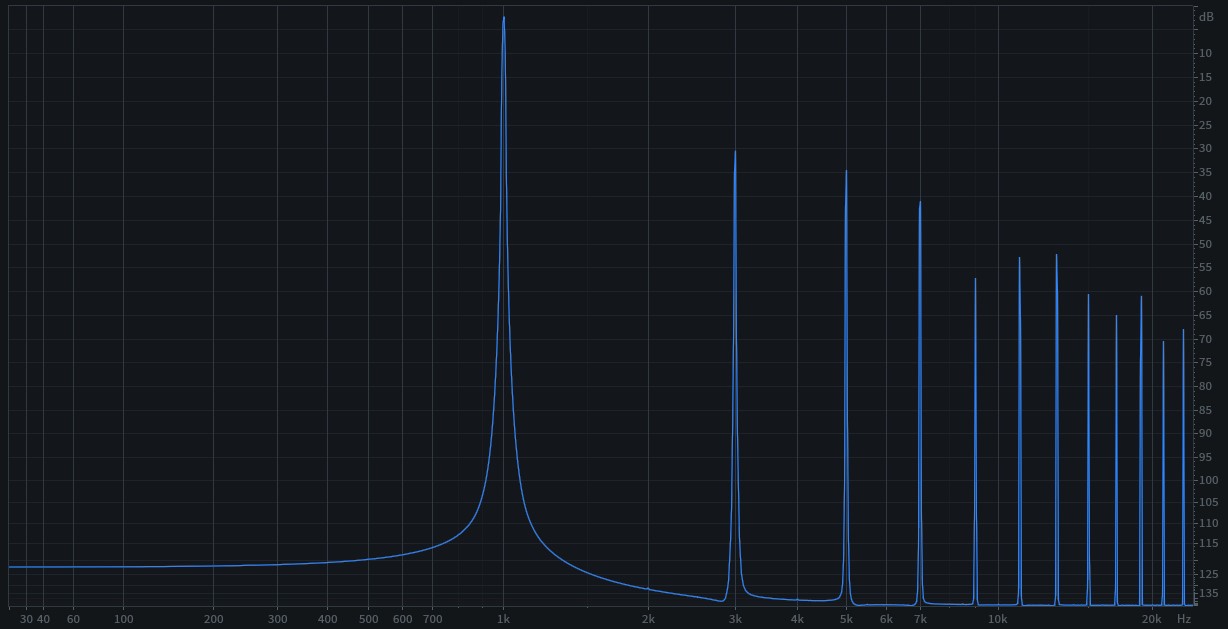Click the 20k frequency axis label
This screenshot has width=1228, height=629.
[x=1152, y=619]
